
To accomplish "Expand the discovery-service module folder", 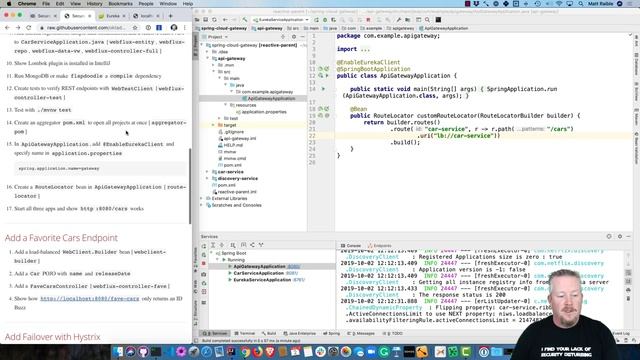I will click(x=208, y=178).
